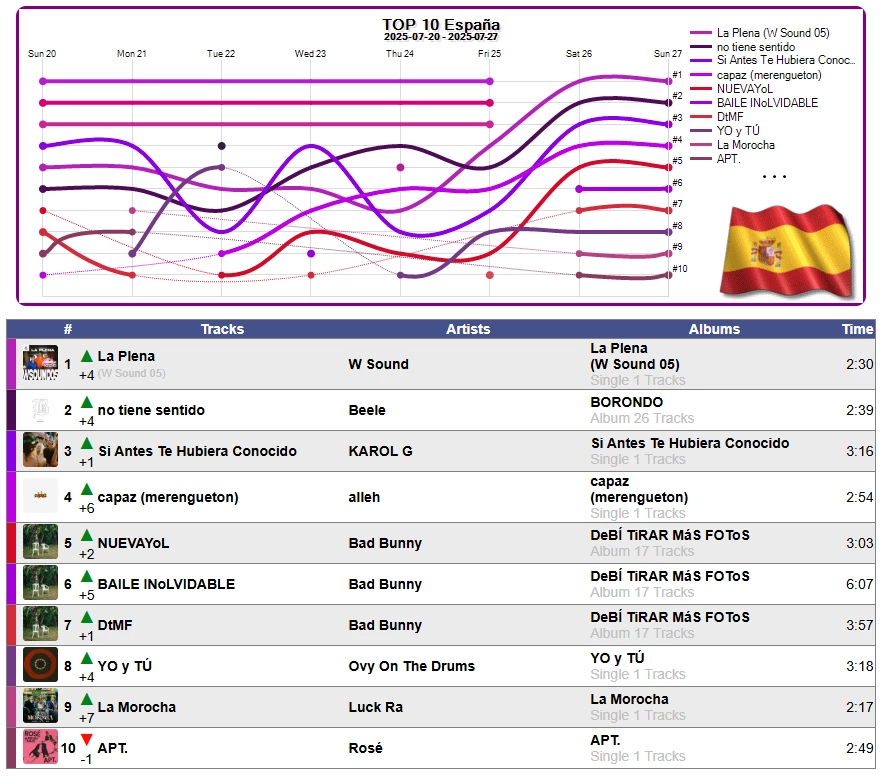Click the Fri 25 date label on chart
The height and width of the screenshot is (777, 883).
tap(489, 54)
